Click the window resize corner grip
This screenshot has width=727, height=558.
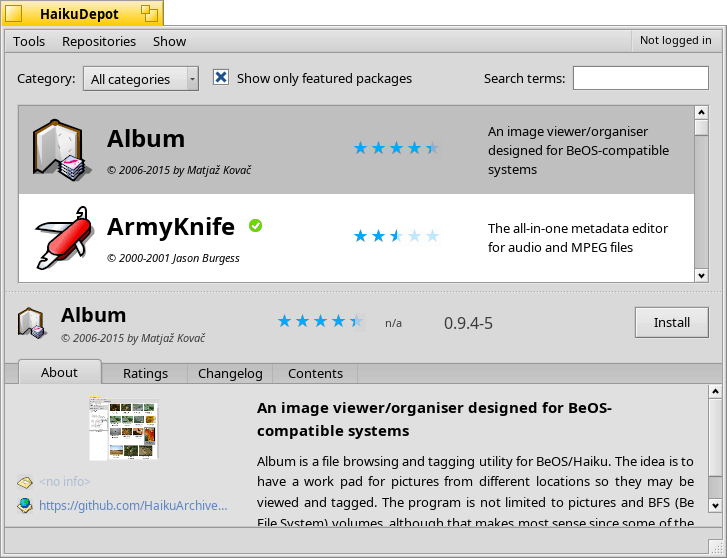716,547
